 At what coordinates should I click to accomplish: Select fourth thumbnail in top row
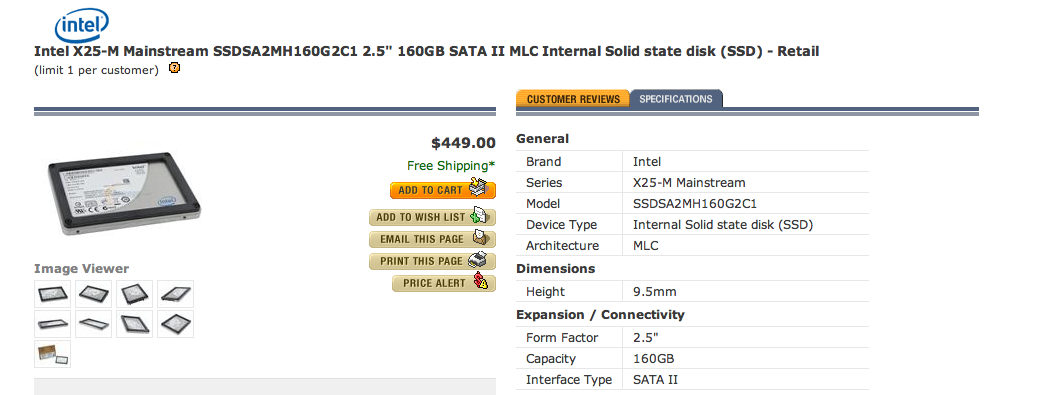(x=176, y=294)
